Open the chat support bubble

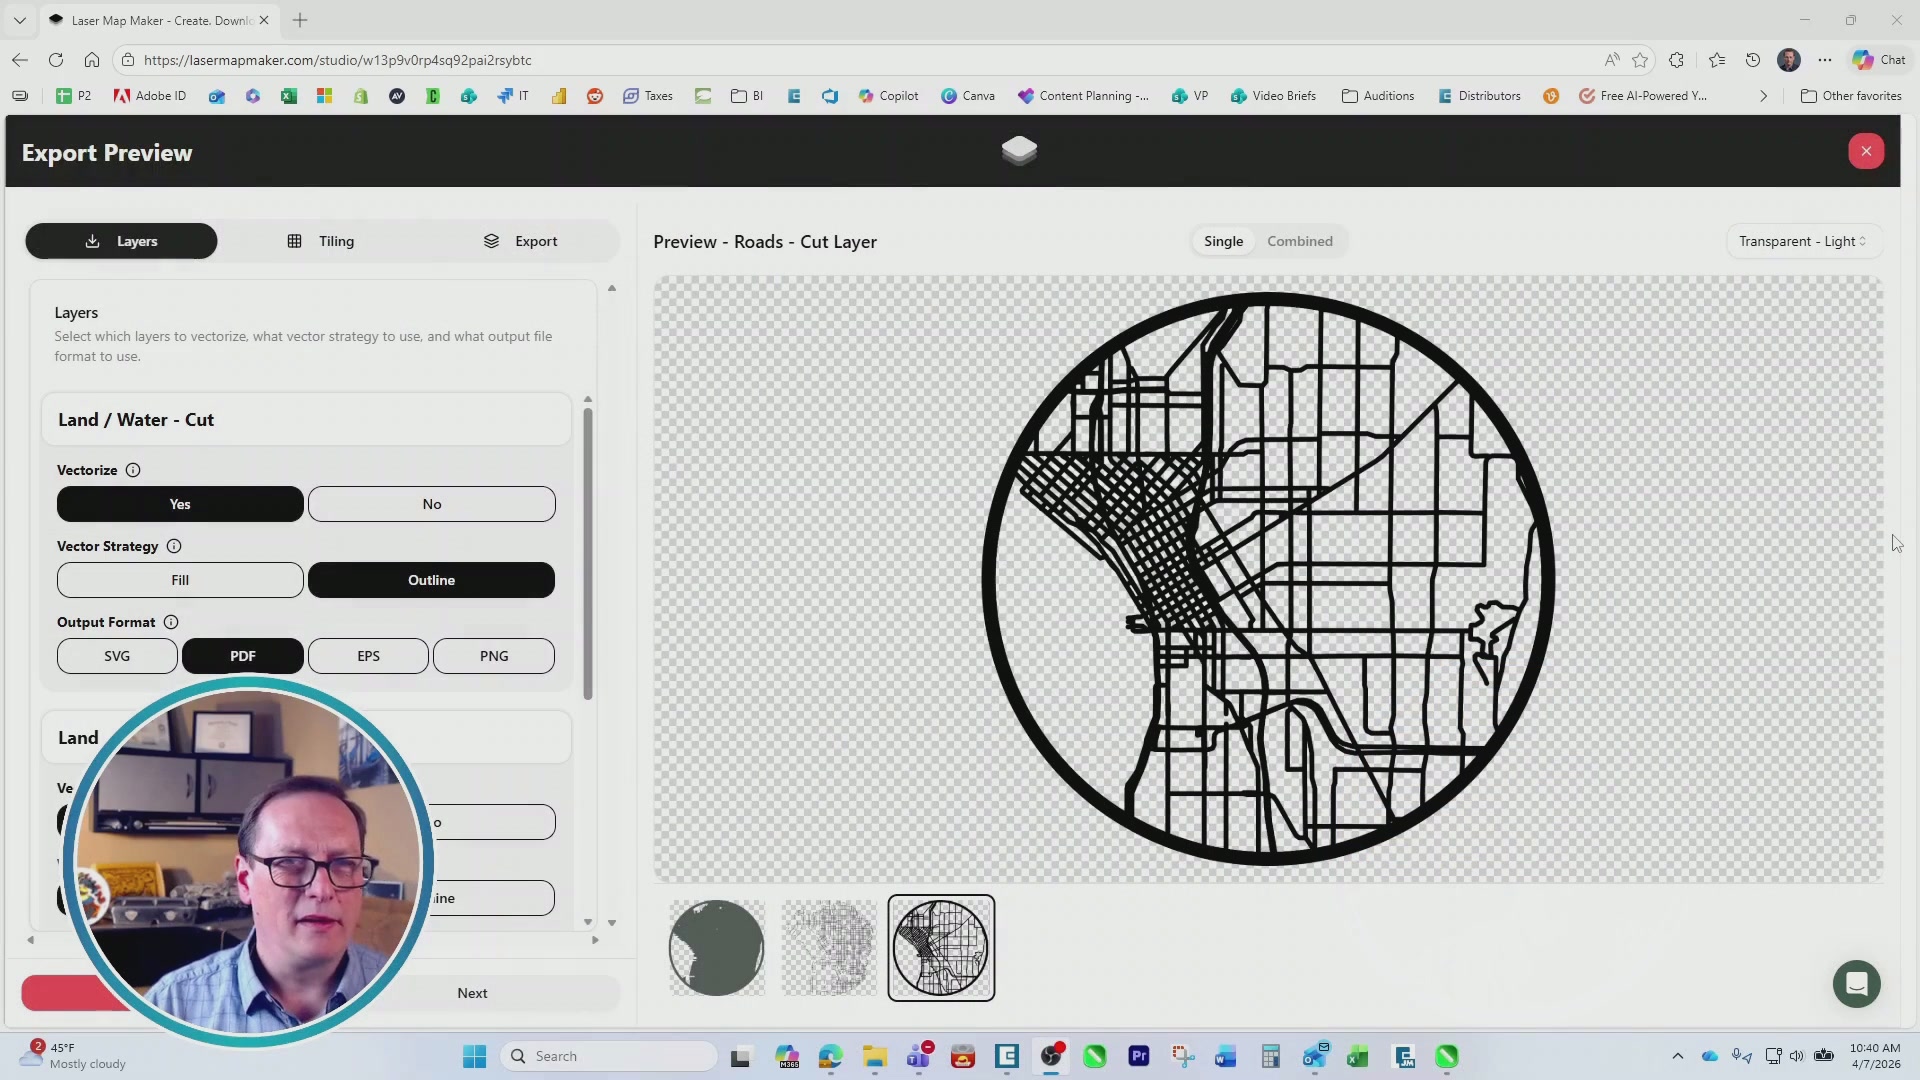1856,984
